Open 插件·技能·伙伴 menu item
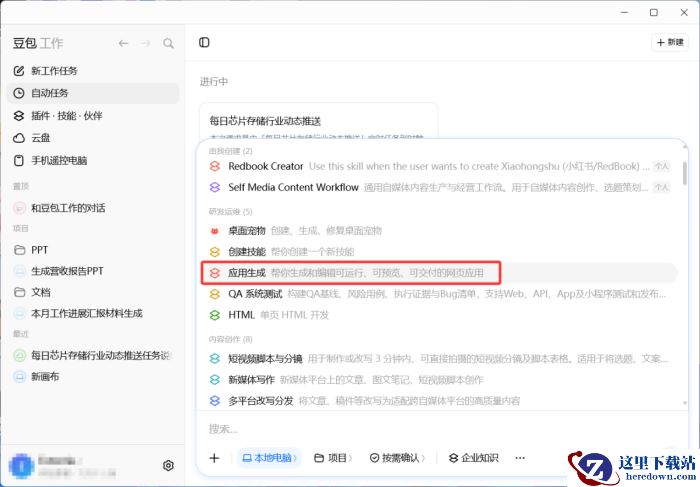Screen dimensions: 700x487 coord(93,116)
